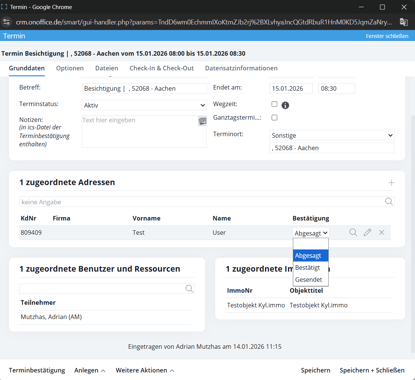Screen dimensions: 415x380
Task: Open the Wegzeit info icon
Action: tap(285, 105)
